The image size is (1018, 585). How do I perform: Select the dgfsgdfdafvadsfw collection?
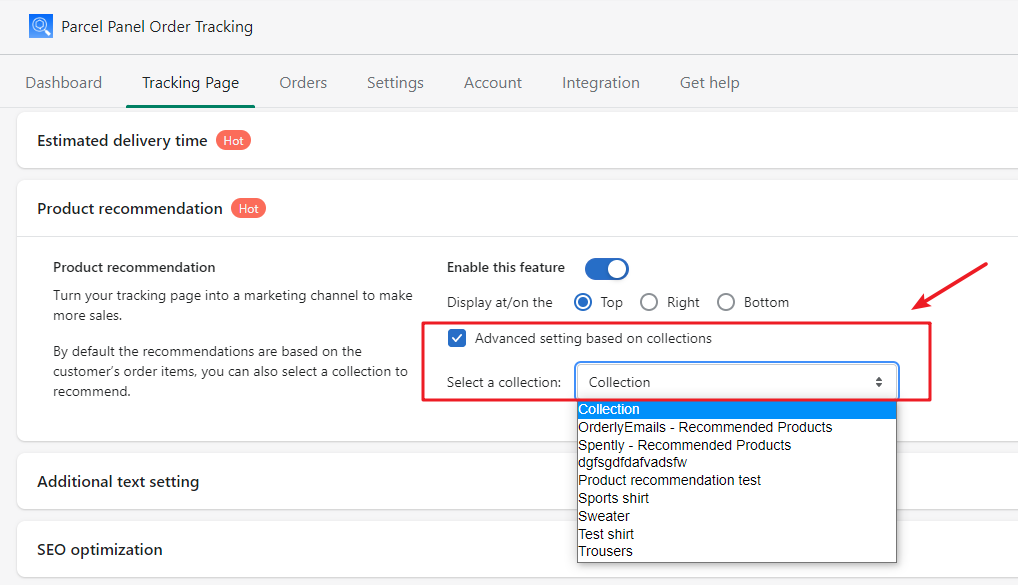click(737, 462)
